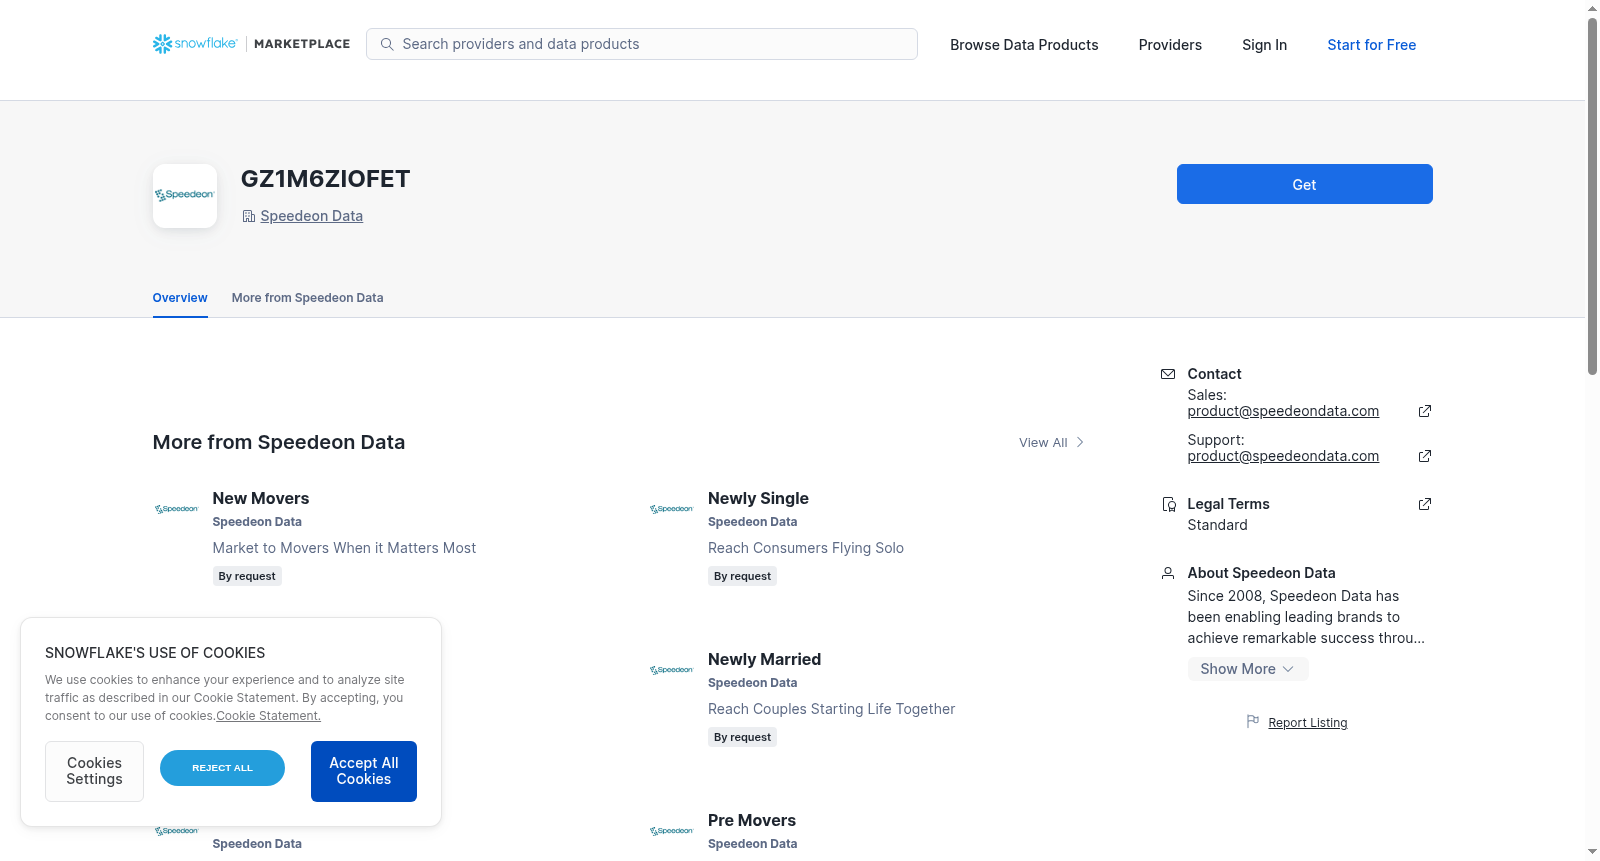Screen dimensions: 1600x861
Task: Click the Newly Married Speedeon logo
Action: coord(671,670)
